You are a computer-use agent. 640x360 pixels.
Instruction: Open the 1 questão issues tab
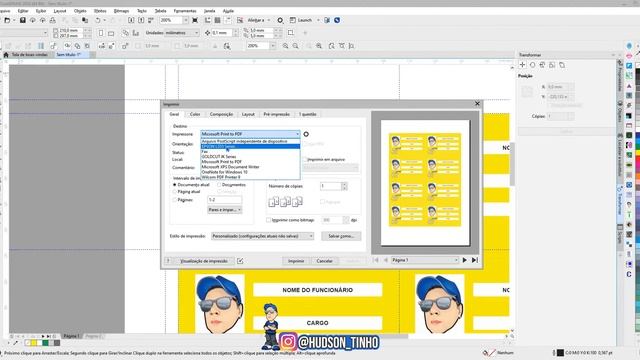307,114
